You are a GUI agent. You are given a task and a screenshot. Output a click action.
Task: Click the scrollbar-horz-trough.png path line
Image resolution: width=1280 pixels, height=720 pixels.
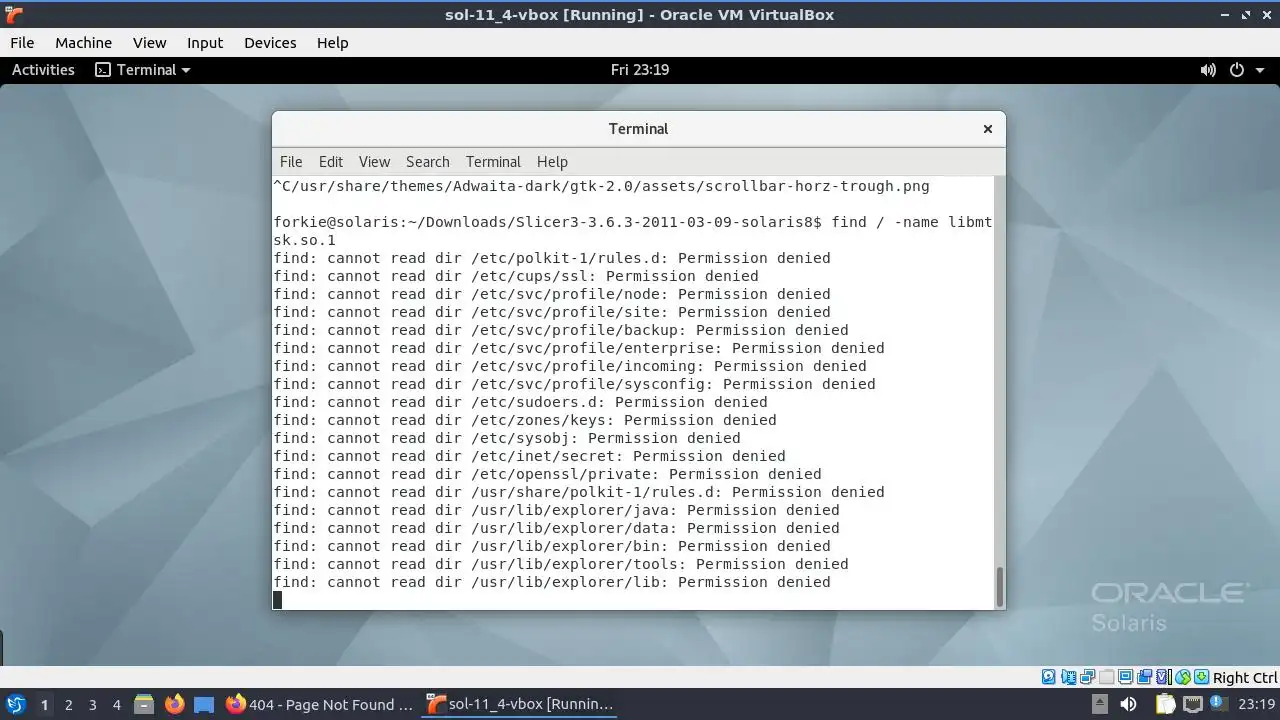601,186
